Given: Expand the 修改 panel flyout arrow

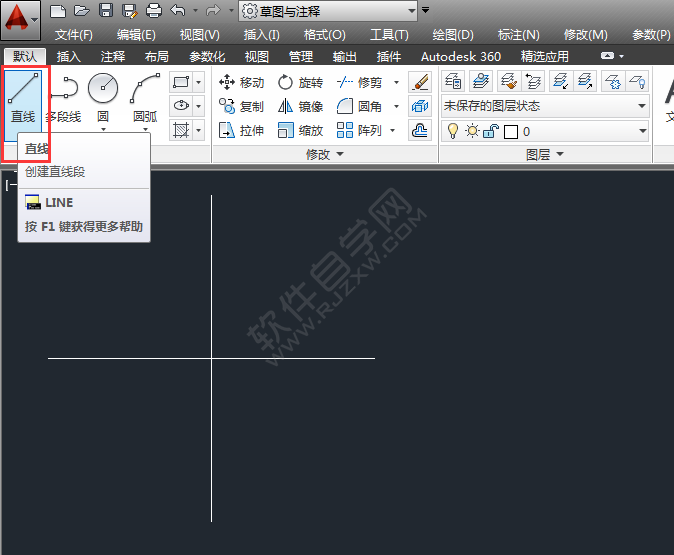Looking at the screenshot, I should tap(339, 155).
